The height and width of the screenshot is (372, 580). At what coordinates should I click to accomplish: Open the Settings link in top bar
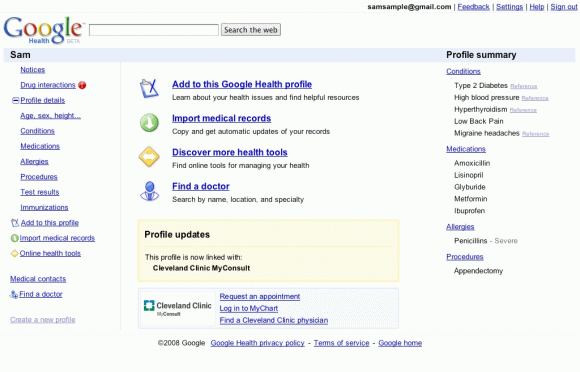pos(509,7)
